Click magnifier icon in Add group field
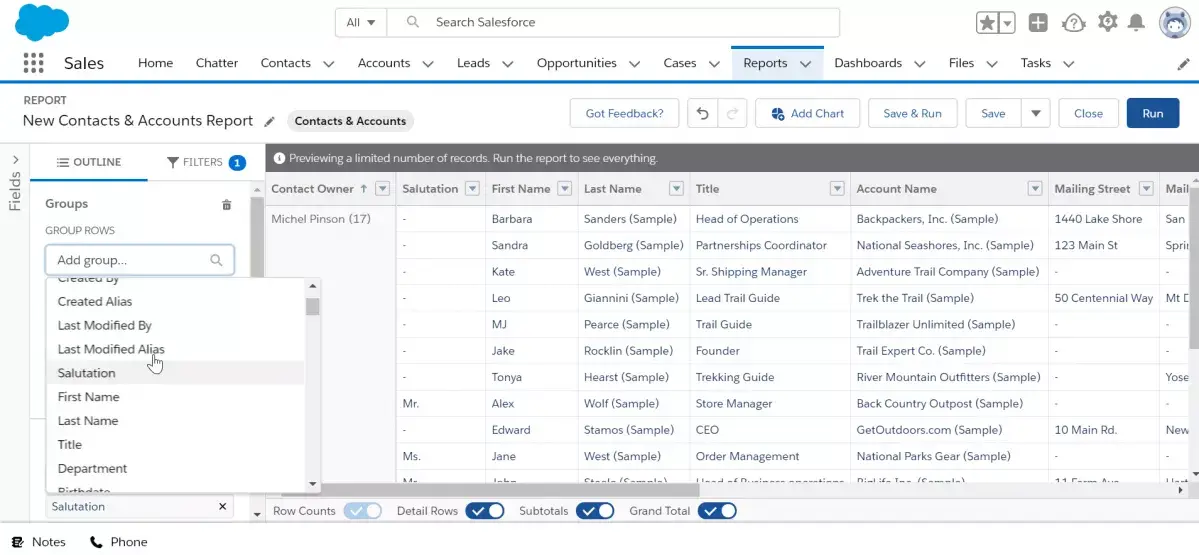The image size is (1199, 555). click(216, 260)
